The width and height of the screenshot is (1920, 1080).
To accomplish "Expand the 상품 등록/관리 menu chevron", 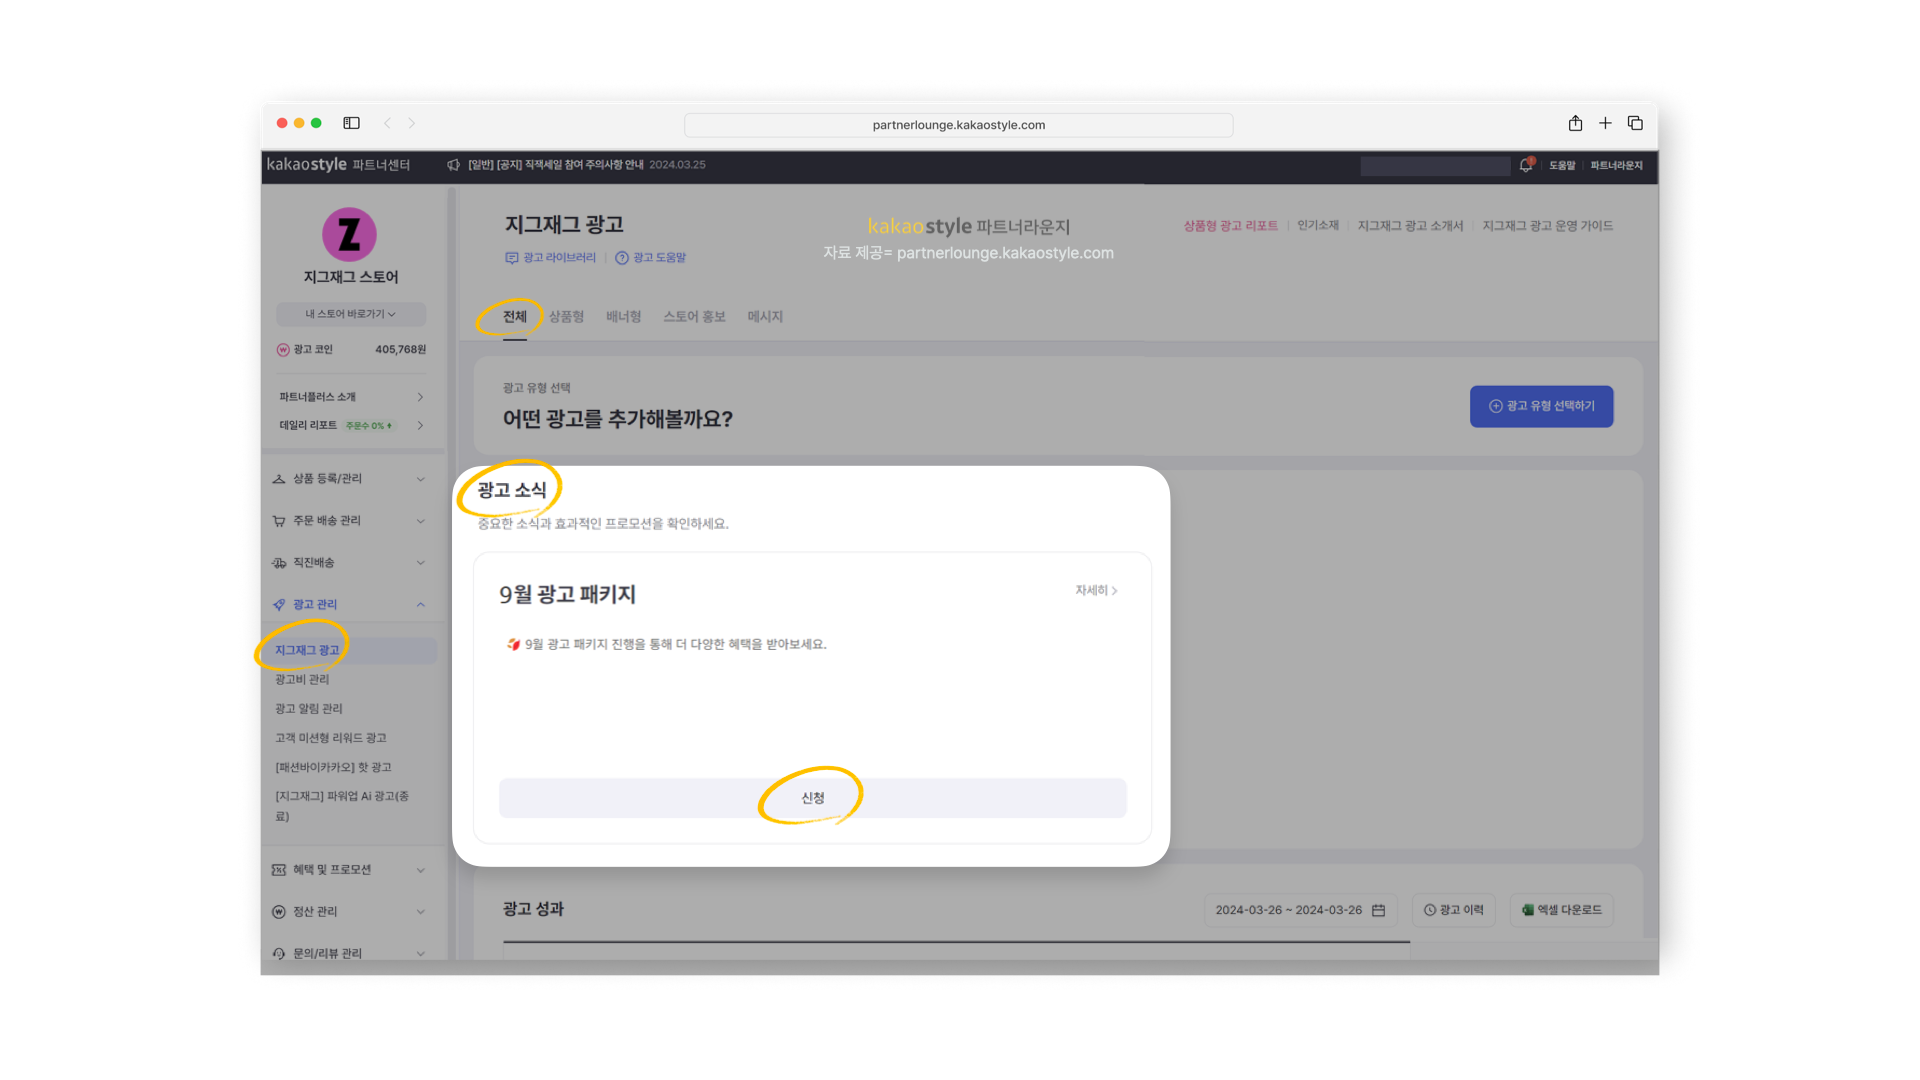I will coord(421,479).
